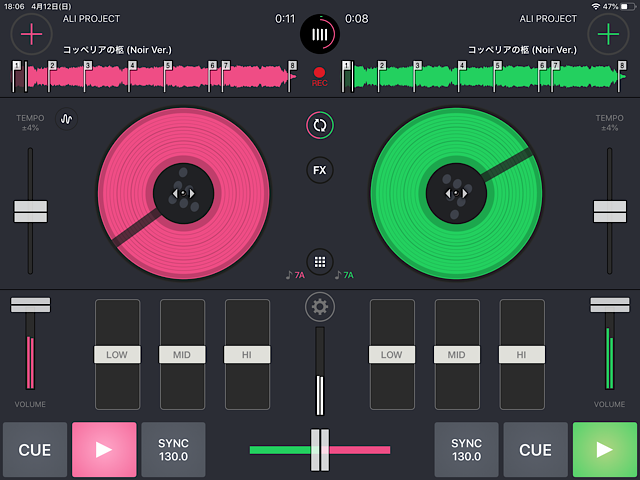The image size is (640, 480).
Task: Click right deck MID EQ handle
Action: 457,355
